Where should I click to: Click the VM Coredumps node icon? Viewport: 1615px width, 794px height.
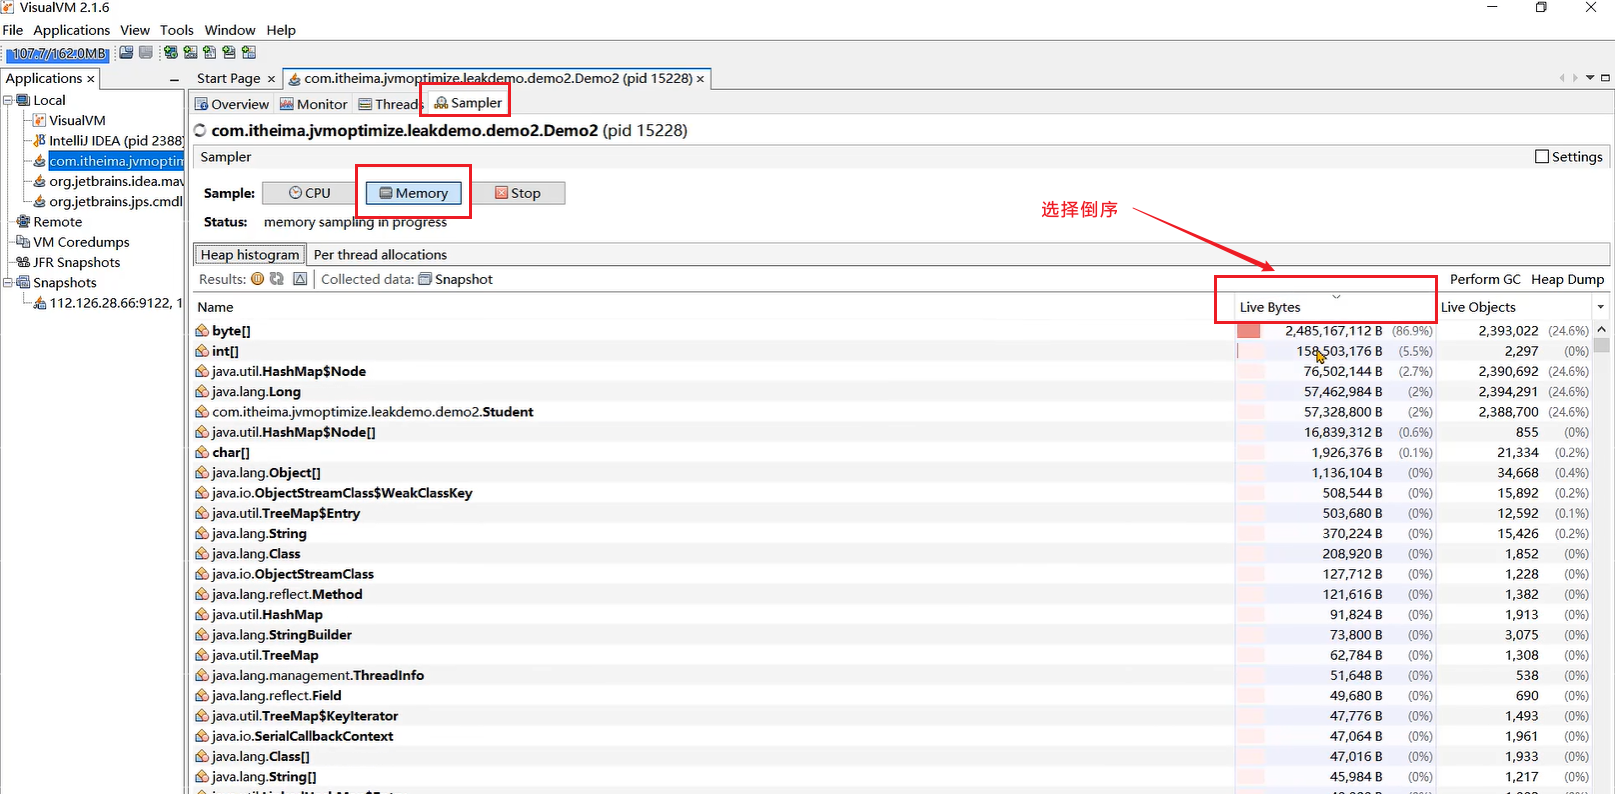23,242
